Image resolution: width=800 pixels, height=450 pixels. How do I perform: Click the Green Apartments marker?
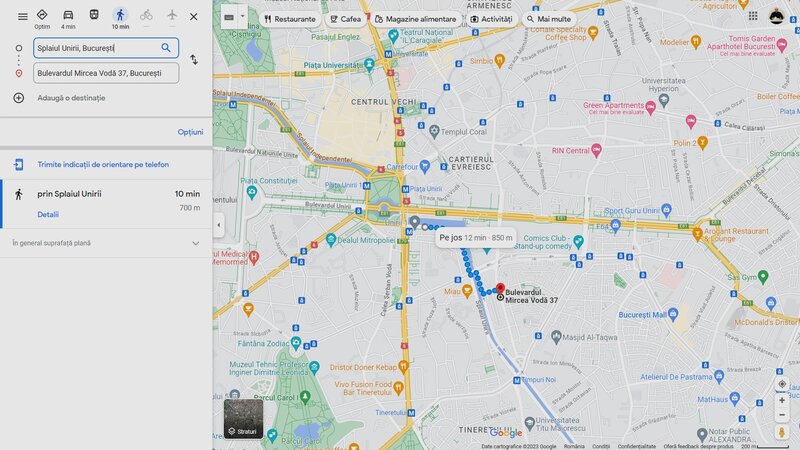click(650, 107)
